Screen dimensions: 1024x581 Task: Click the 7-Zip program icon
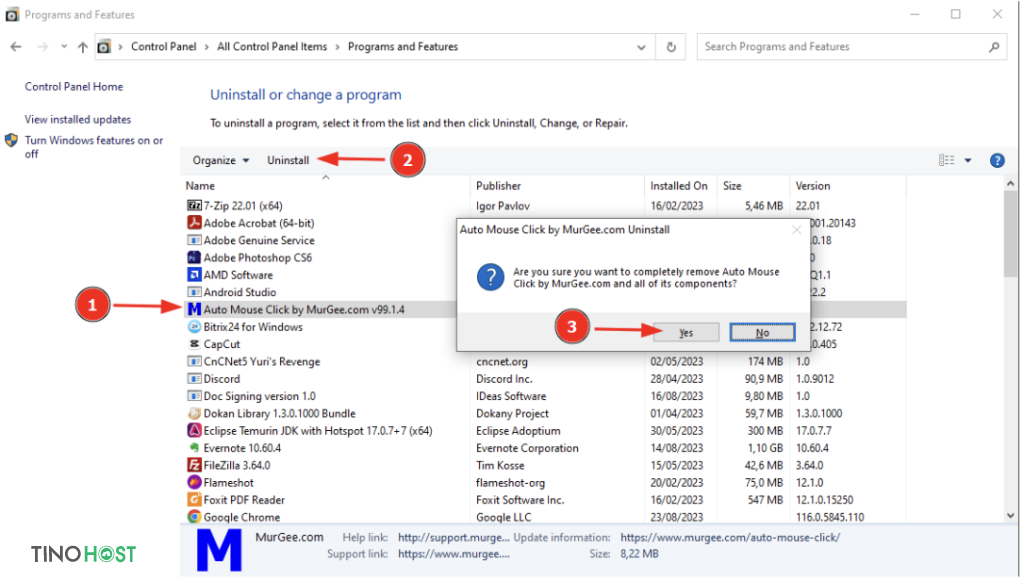[194, 206]
